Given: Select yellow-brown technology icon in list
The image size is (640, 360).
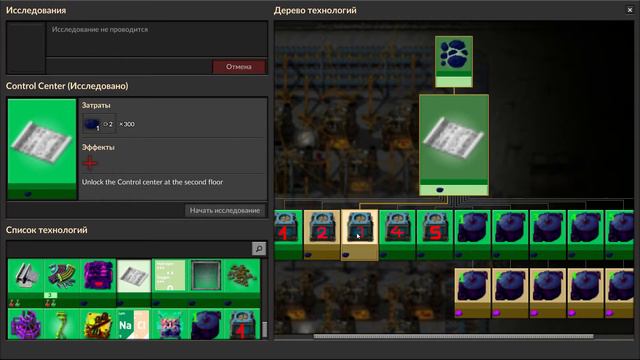Looking at the screenshot, I should coord(98,324).
